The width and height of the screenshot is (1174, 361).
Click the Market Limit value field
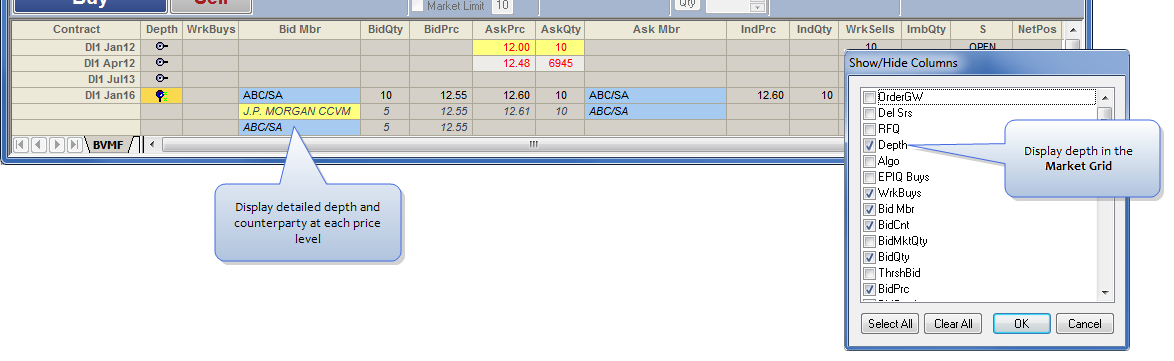point(502,6)
